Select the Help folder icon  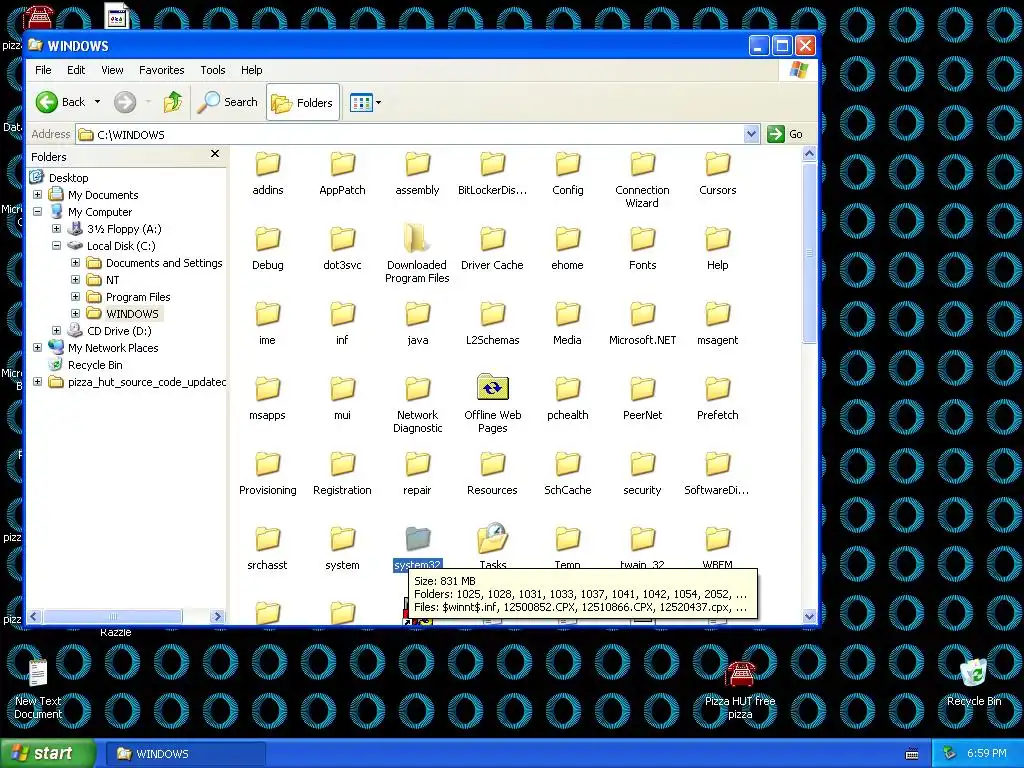click(718, 239)
